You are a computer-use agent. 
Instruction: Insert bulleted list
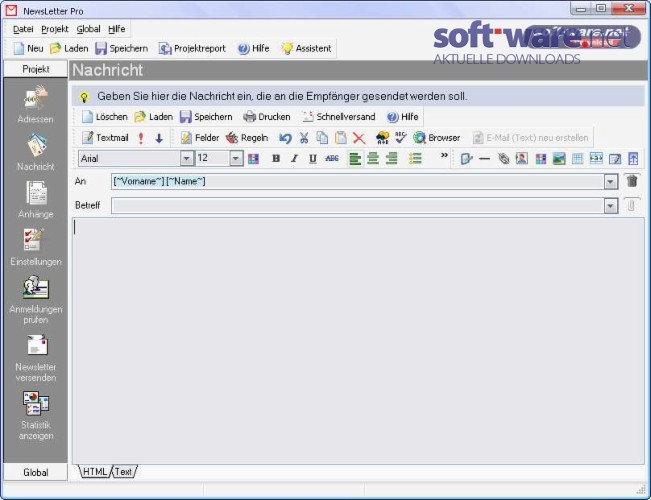[415, 159]
